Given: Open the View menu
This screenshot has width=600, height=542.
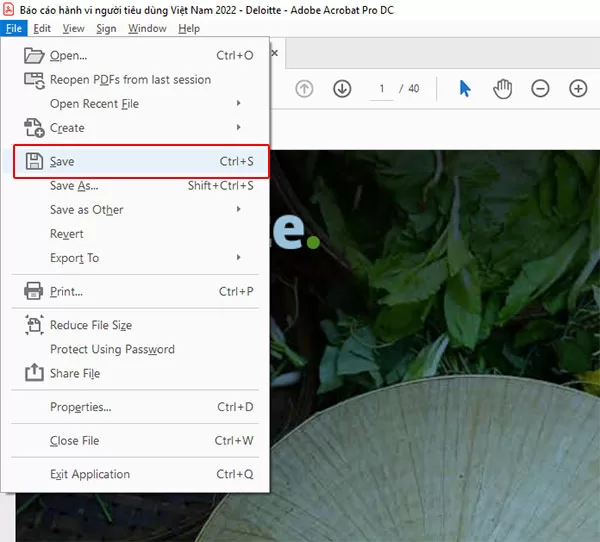Looking at the screenshot, I should coord(73,29).
